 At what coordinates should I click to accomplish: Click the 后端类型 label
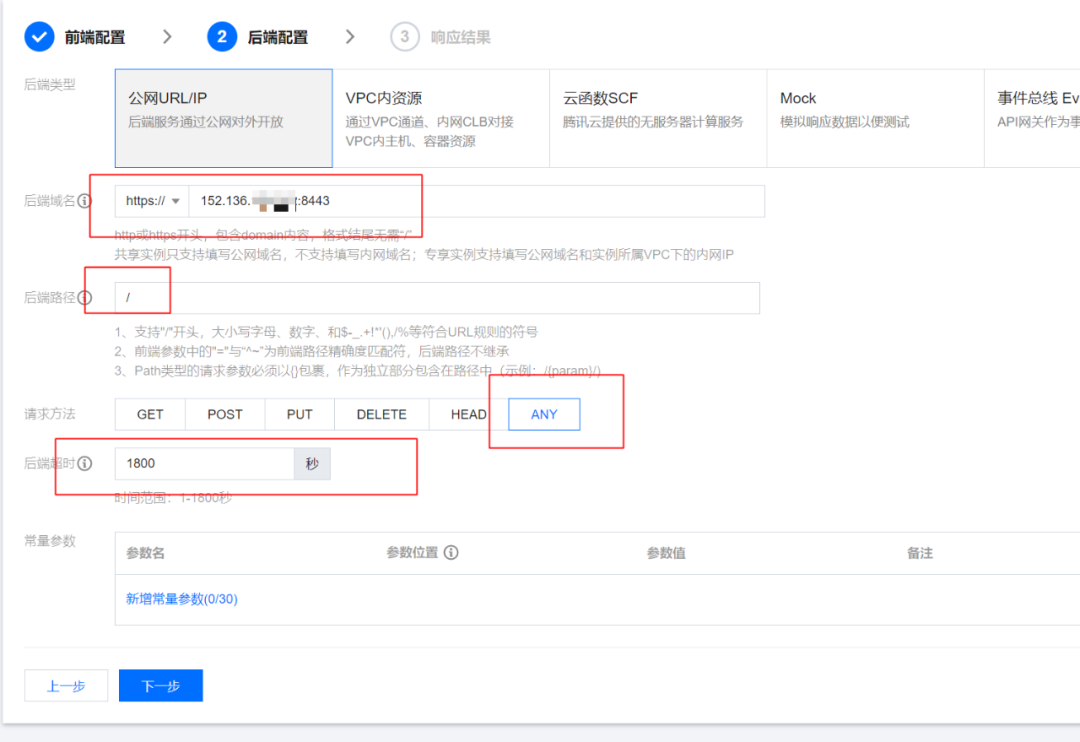[x=50, y=85]
